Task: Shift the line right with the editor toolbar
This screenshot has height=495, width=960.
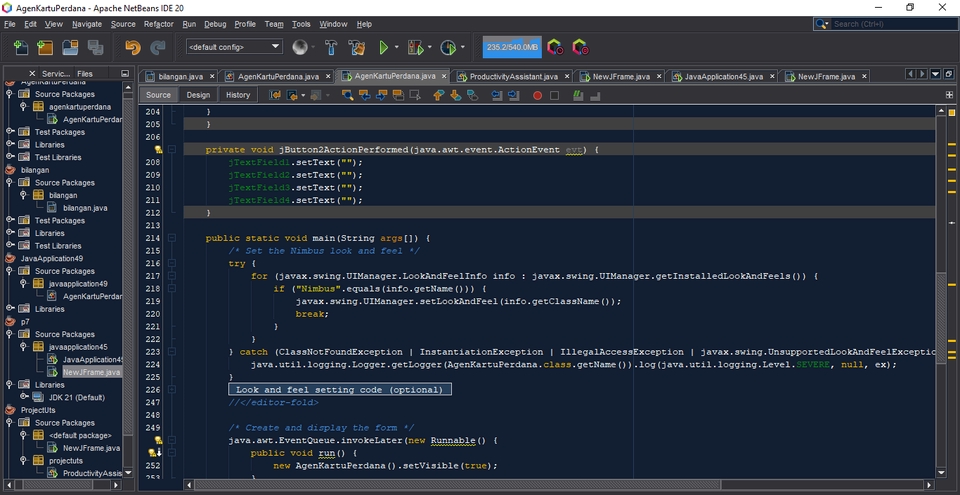Action: click(x=513, y=95)
